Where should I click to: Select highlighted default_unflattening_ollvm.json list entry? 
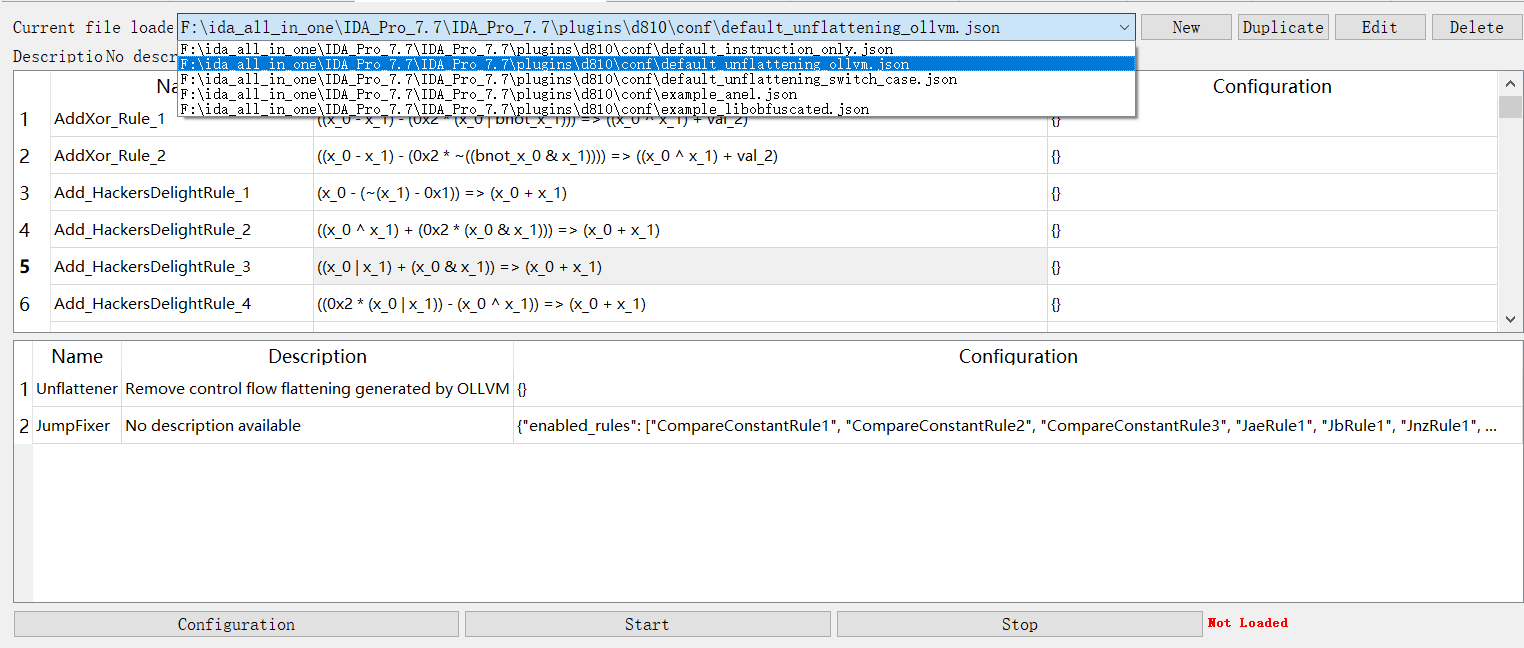coord(545,64)
